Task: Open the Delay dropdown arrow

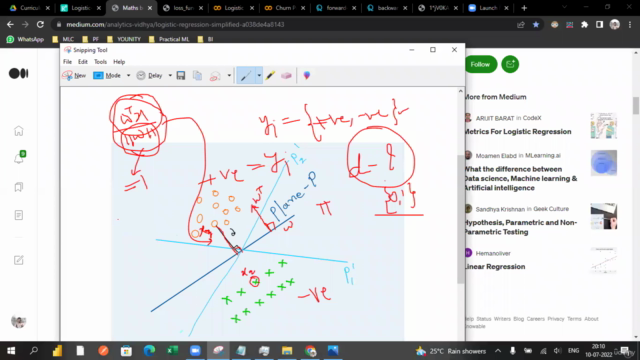Action: (170, 76)
